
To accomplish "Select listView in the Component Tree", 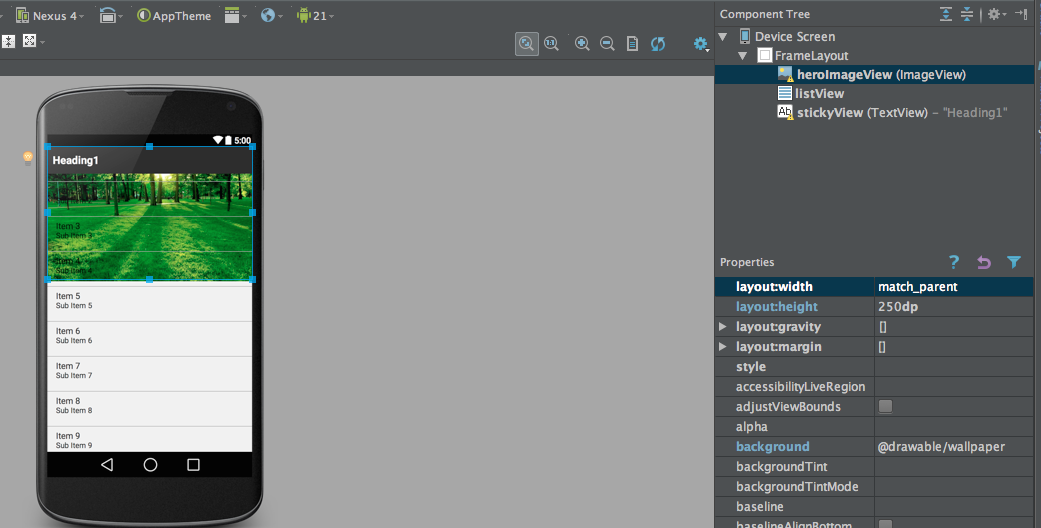I will 818,93.
